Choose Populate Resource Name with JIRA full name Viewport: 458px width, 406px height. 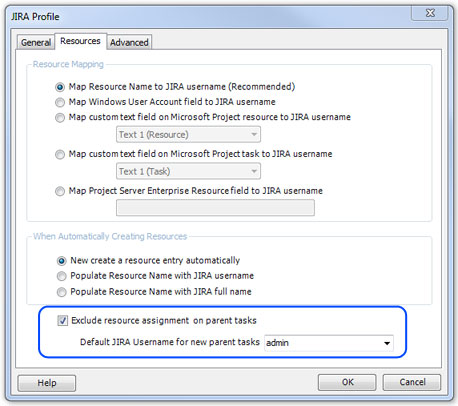(61, 292)
